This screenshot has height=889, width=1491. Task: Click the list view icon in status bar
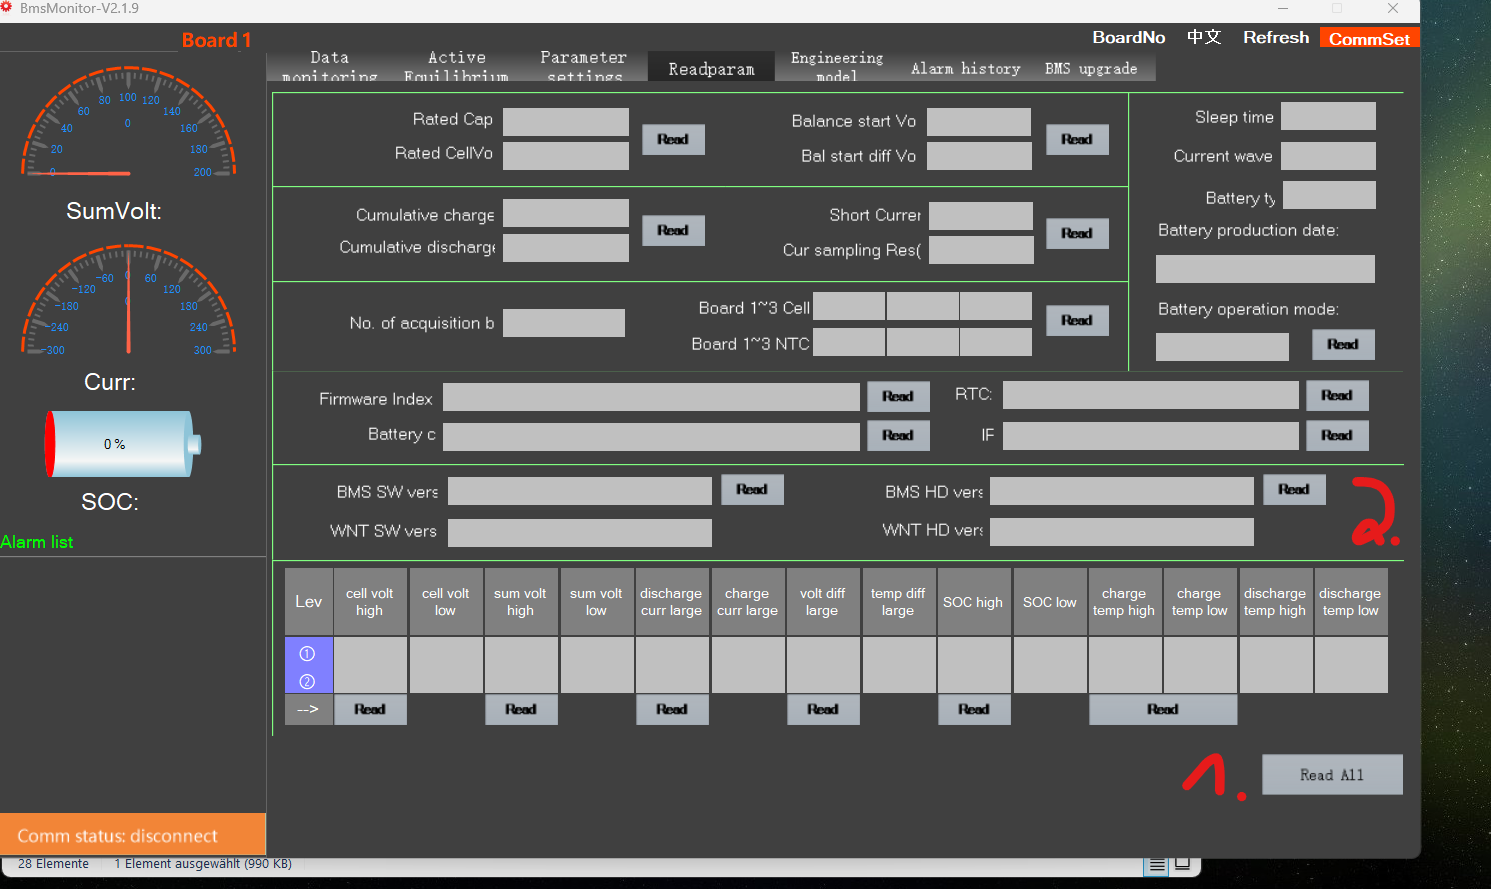(x=1157, y=865)
